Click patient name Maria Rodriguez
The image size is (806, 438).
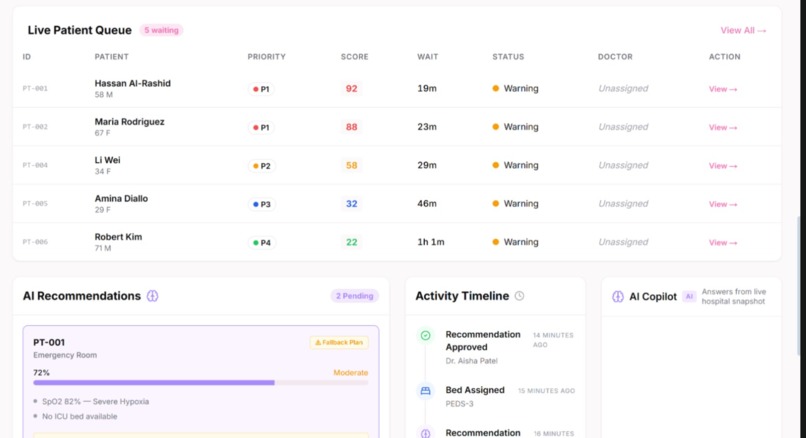pyautogui.click(x=130, y=122)
